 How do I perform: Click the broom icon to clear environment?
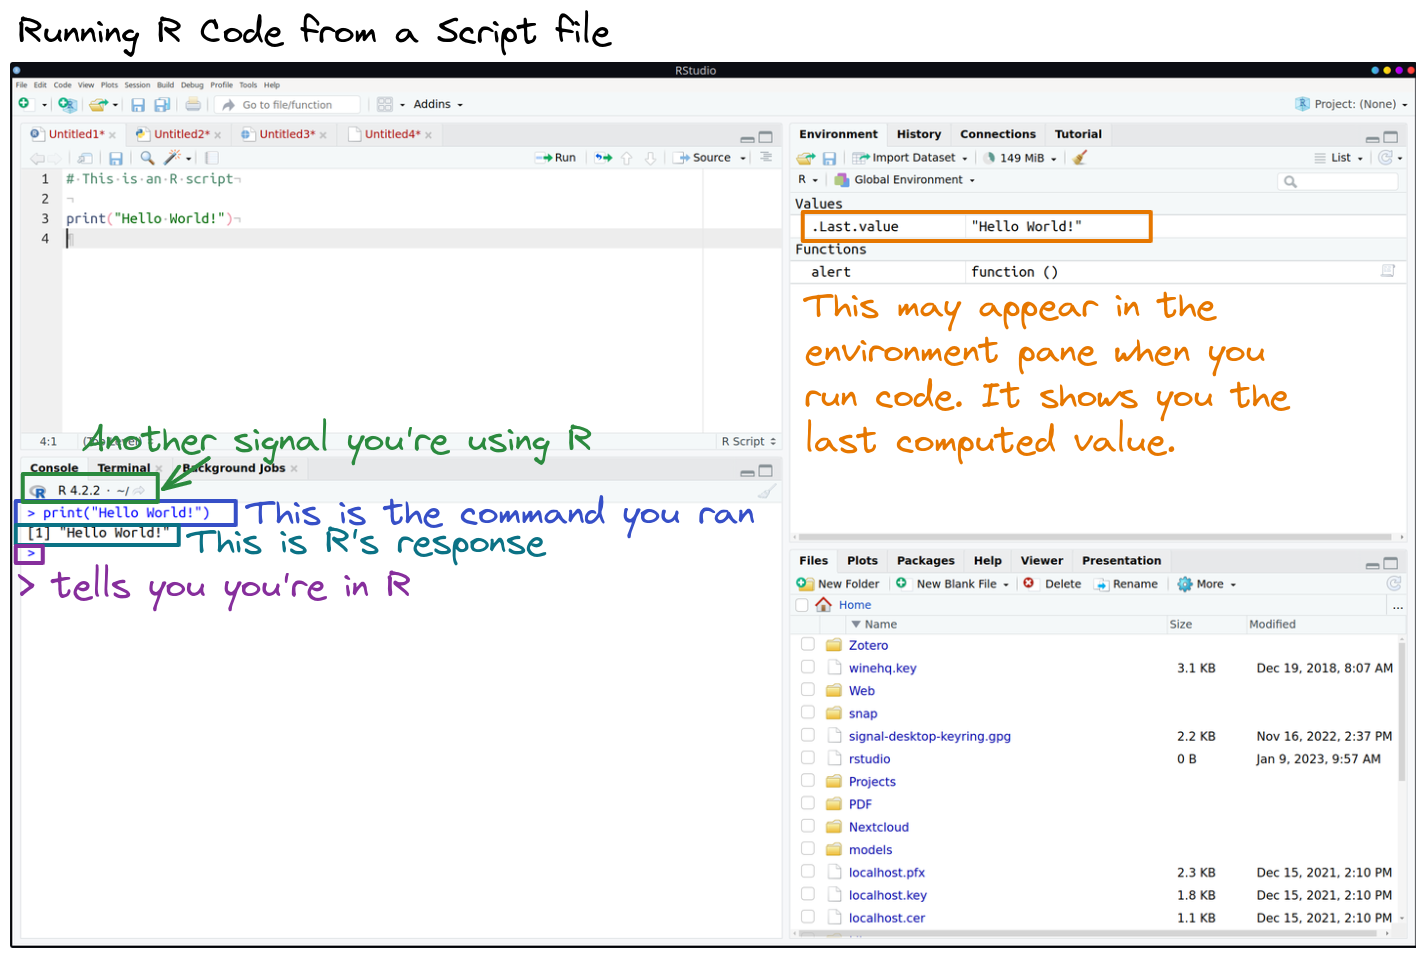tap(1080, 158)
